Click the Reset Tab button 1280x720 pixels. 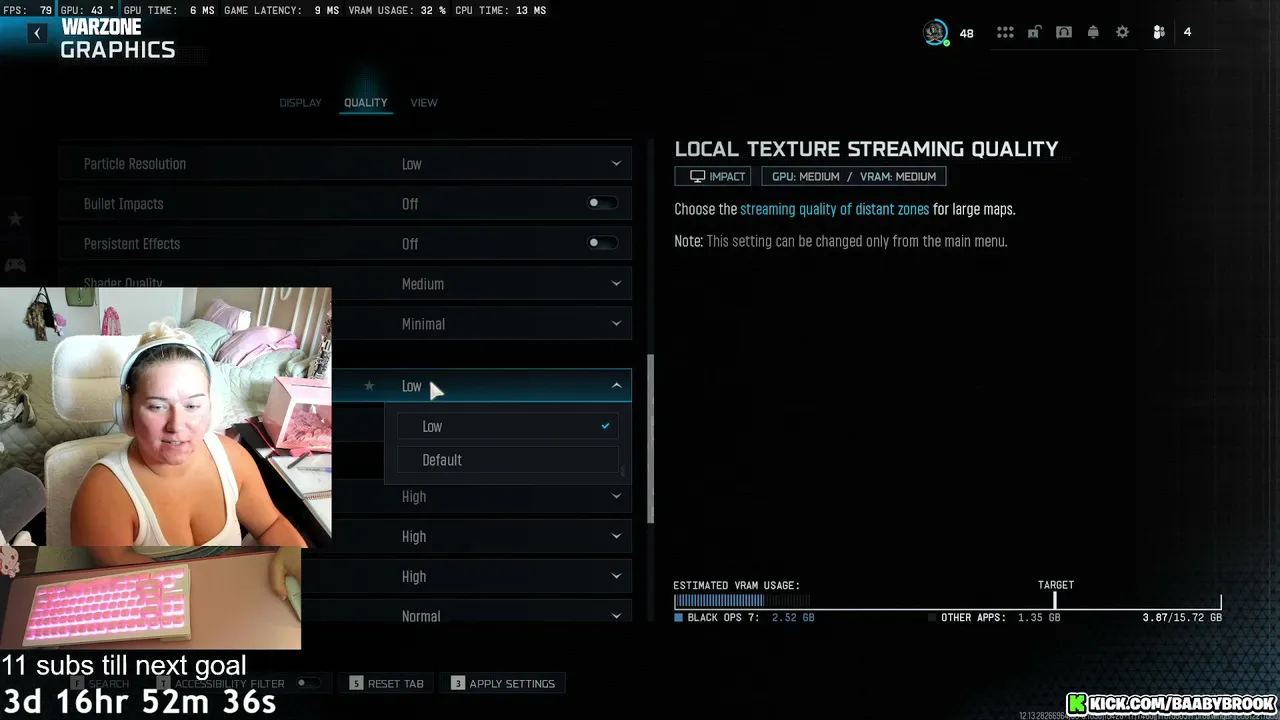click(x=386, y=683)
